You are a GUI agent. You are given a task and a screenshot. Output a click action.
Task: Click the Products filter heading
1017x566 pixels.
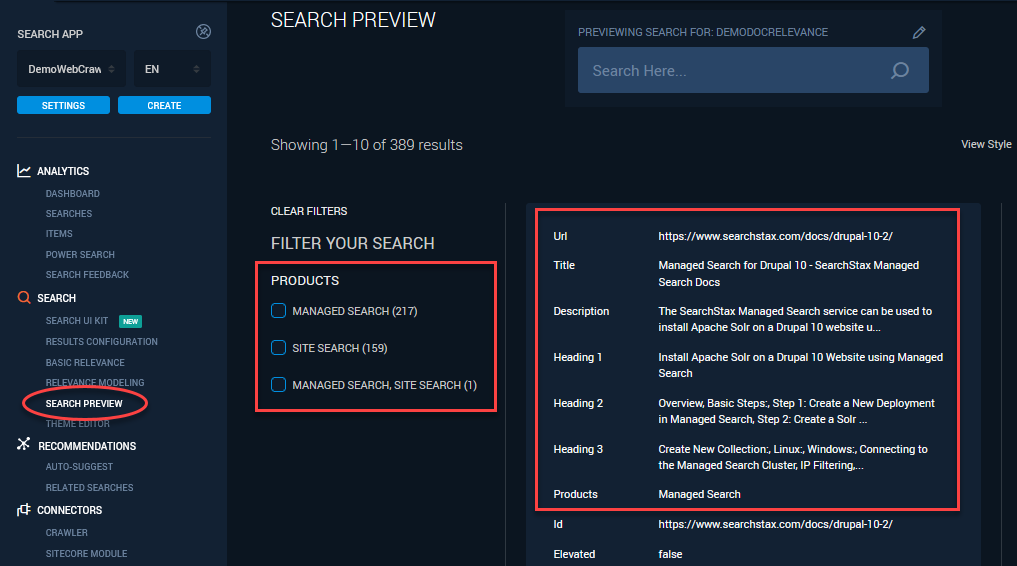[x=305, y=280]
